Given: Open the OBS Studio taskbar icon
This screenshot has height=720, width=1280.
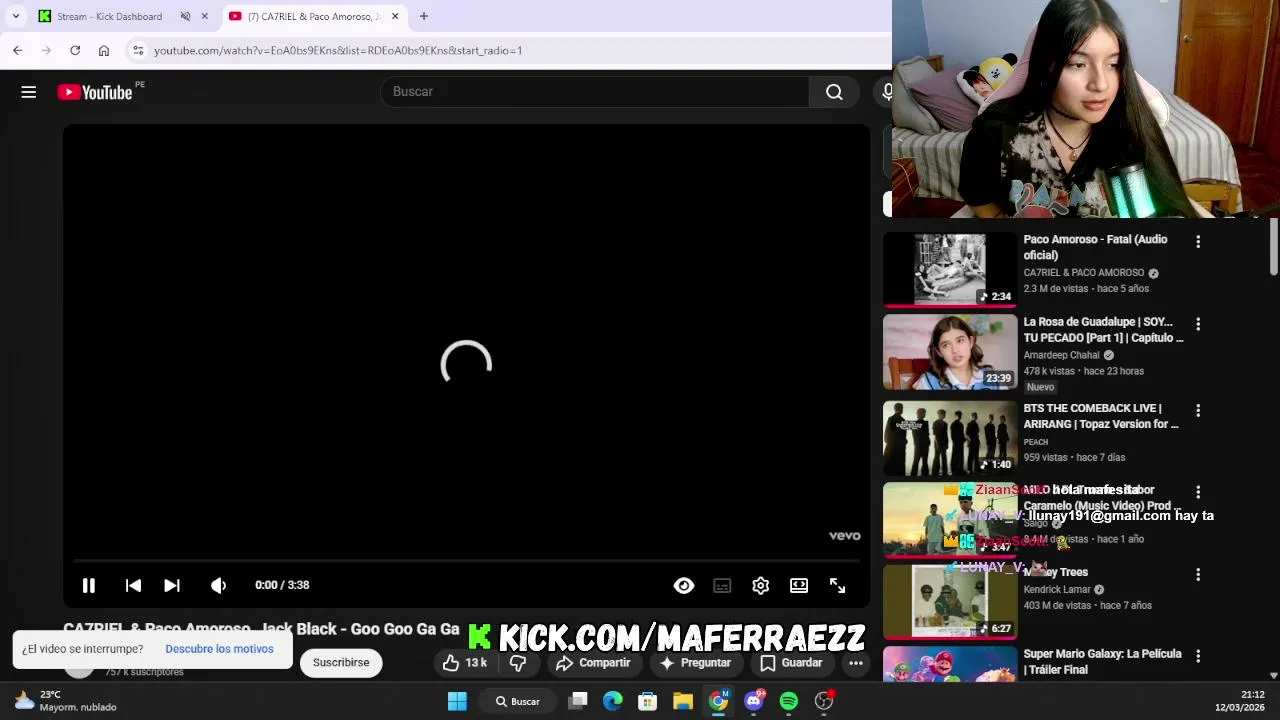Looking at the screenshot, I should 824,702.
